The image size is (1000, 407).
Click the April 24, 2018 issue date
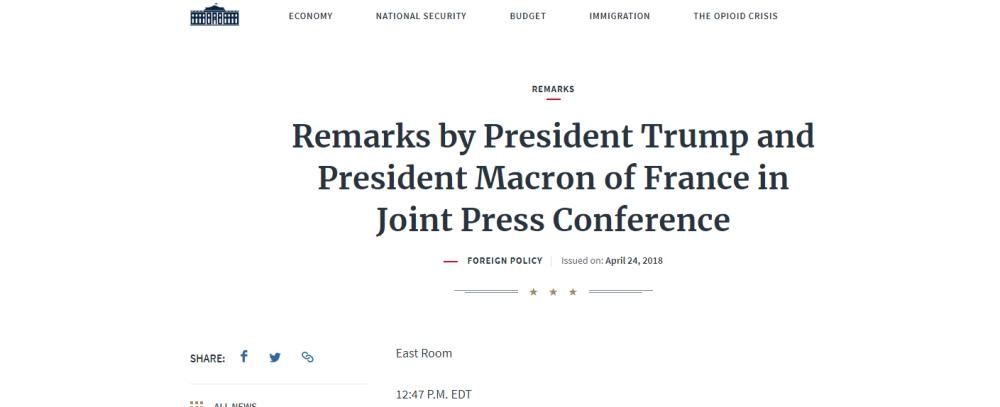[634, 261]
